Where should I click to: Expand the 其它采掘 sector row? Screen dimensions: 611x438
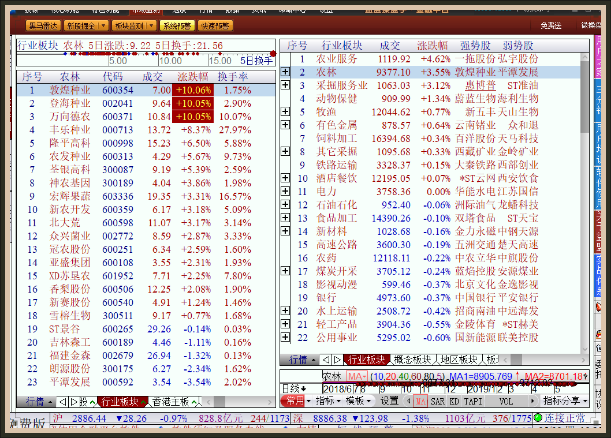point(286,151)
